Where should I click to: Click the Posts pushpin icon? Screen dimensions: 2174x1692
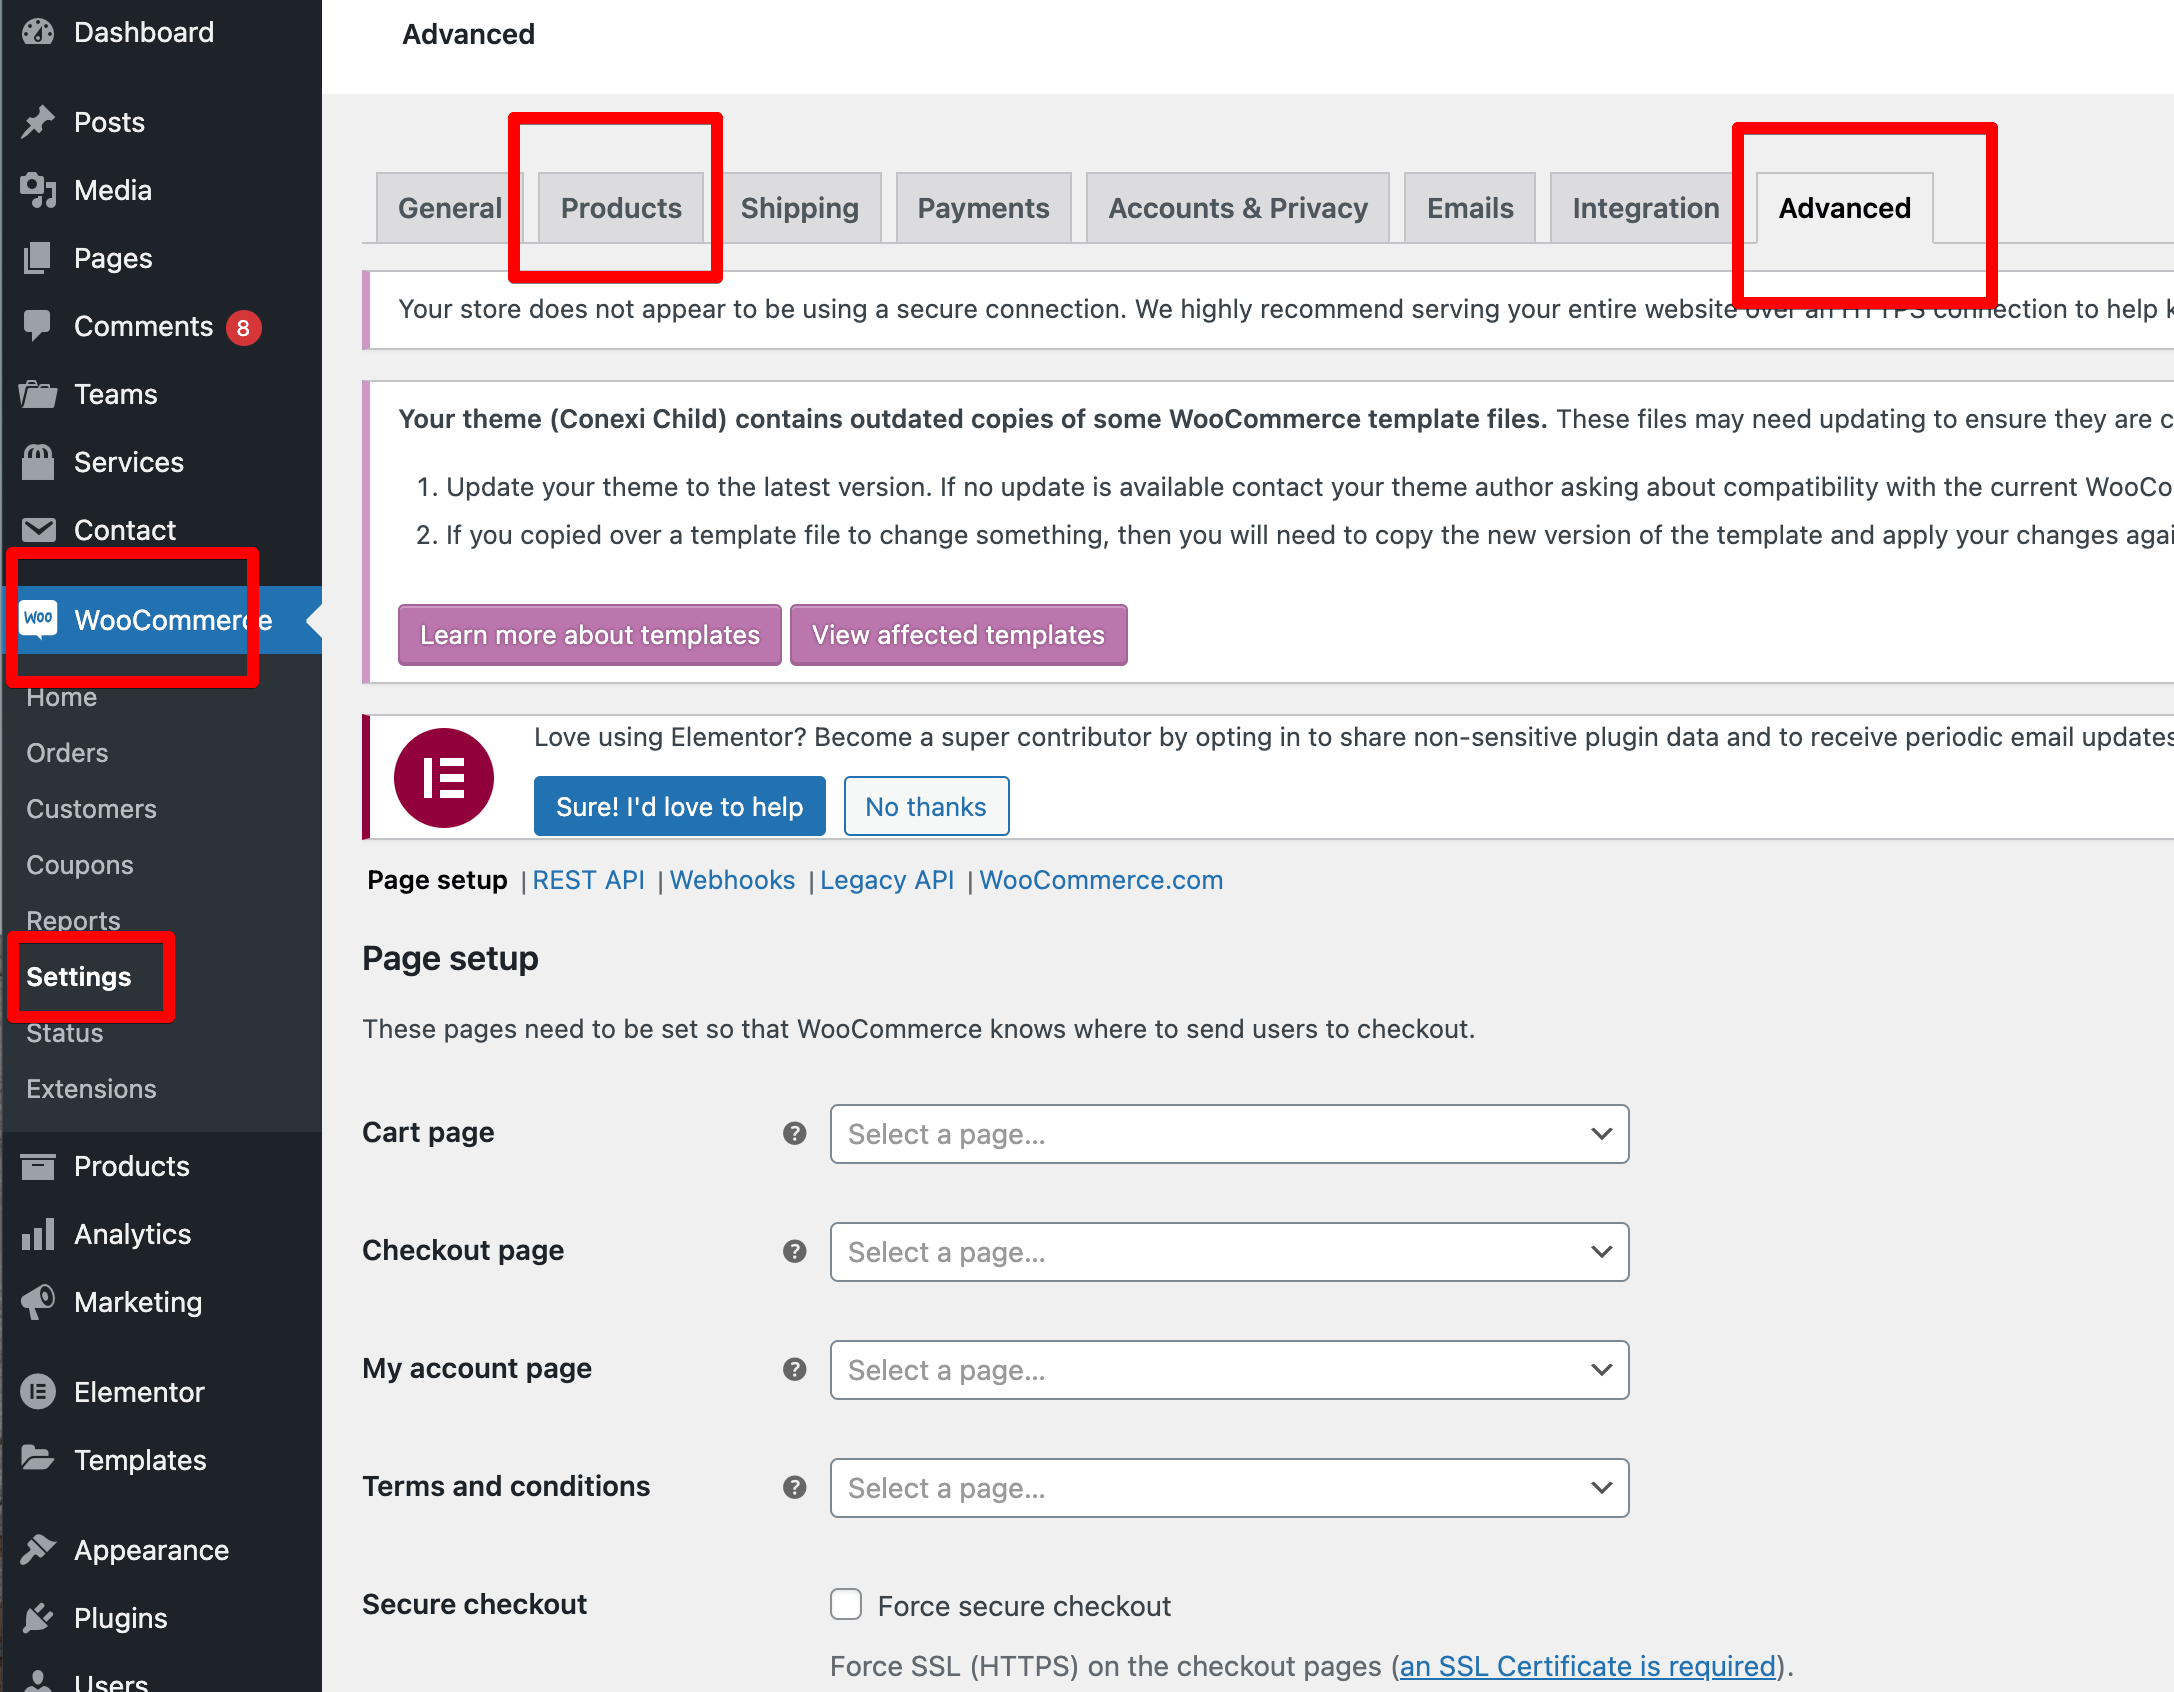pos(38,122)
